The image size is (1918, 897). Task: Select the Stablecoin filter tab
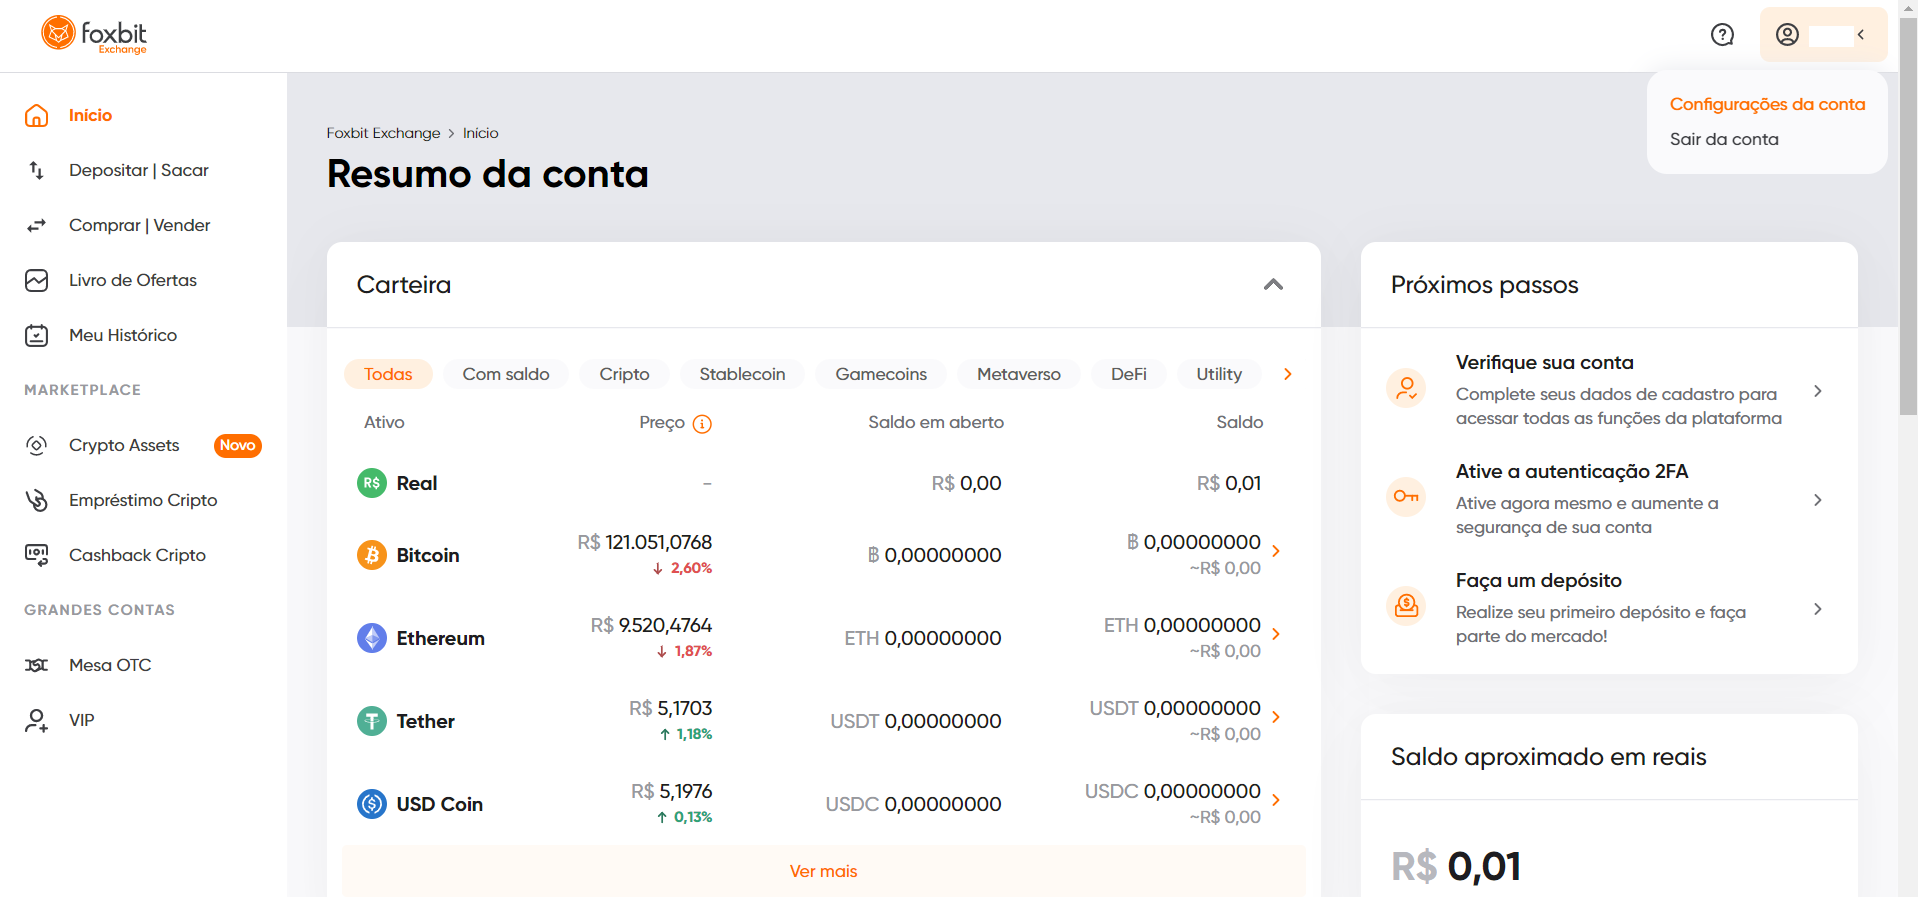coord(742,374)
